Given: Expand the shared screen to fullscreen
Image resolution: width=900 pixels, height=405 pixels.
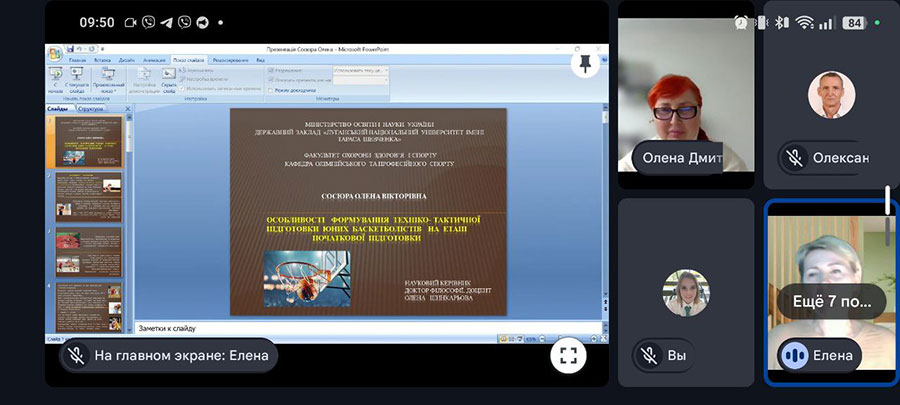Looking at the screenshot, I should [568, 356].
